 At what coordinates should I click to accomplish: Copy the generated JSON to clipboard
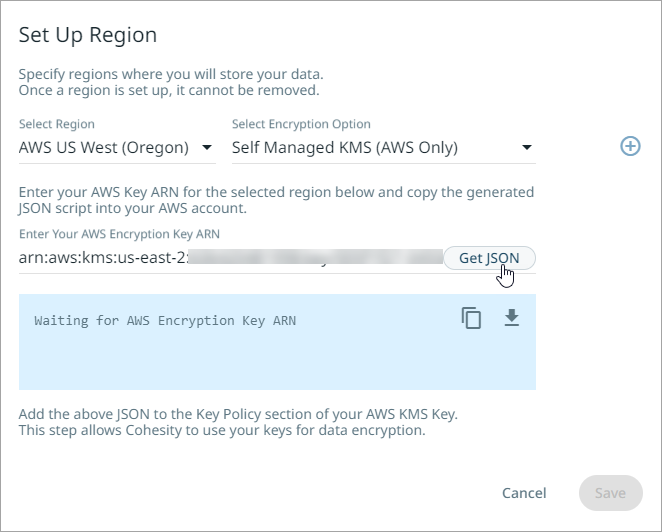point(471,319)
